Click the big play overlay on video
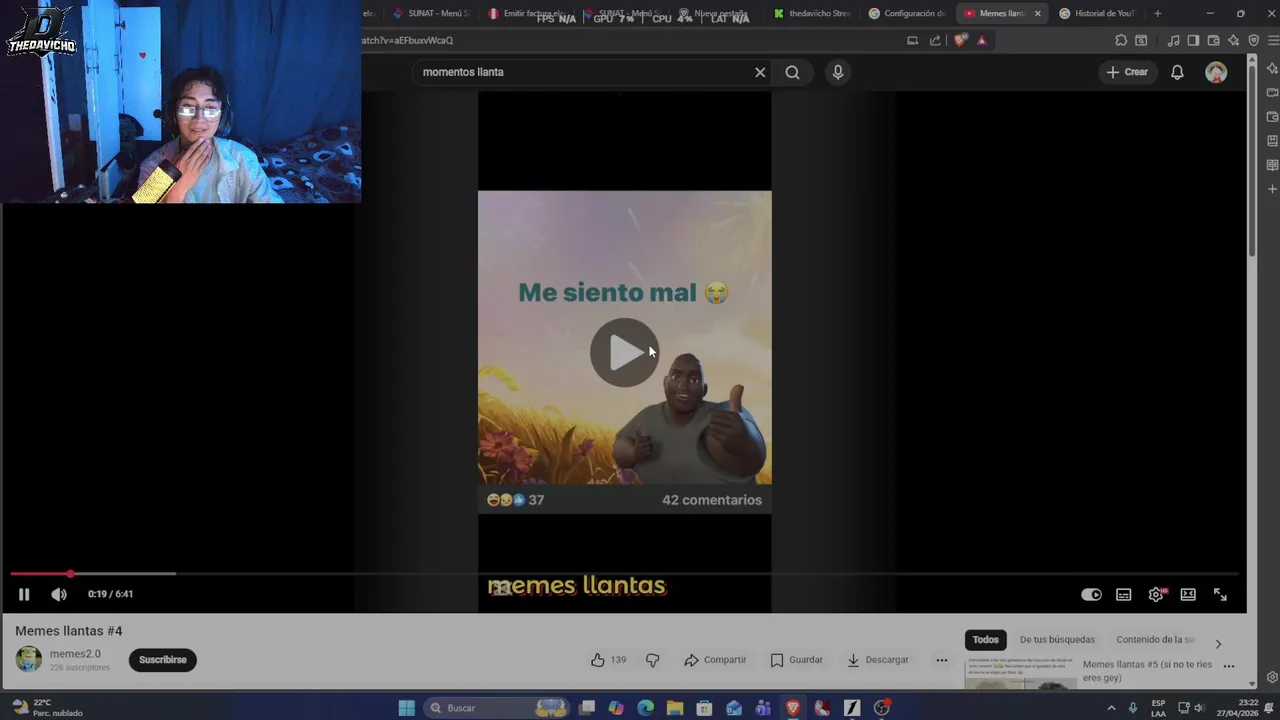Screen dimensions: 1280x720 coord(624,352)
